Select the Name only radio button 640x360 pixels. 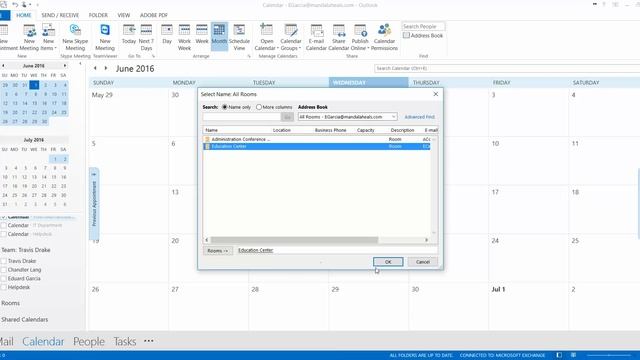[x=224, y=107]
